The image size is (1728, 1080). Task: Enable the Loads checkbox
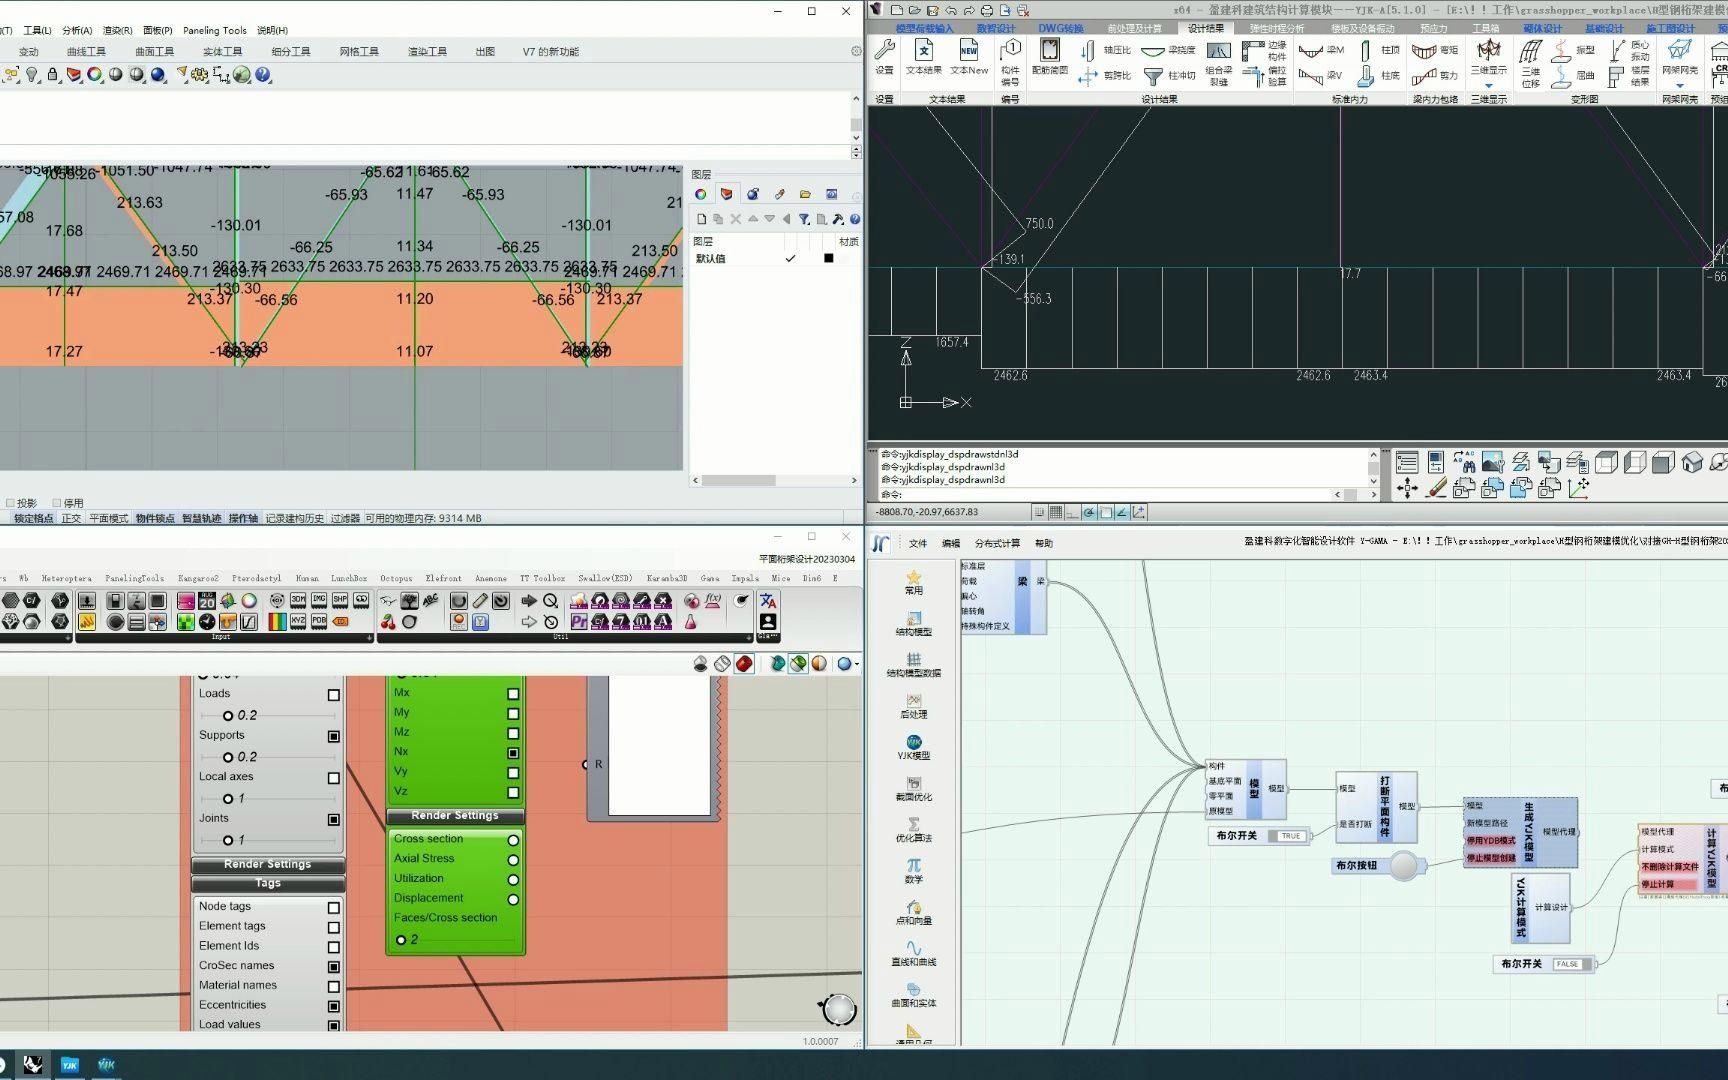coord(334,695)
